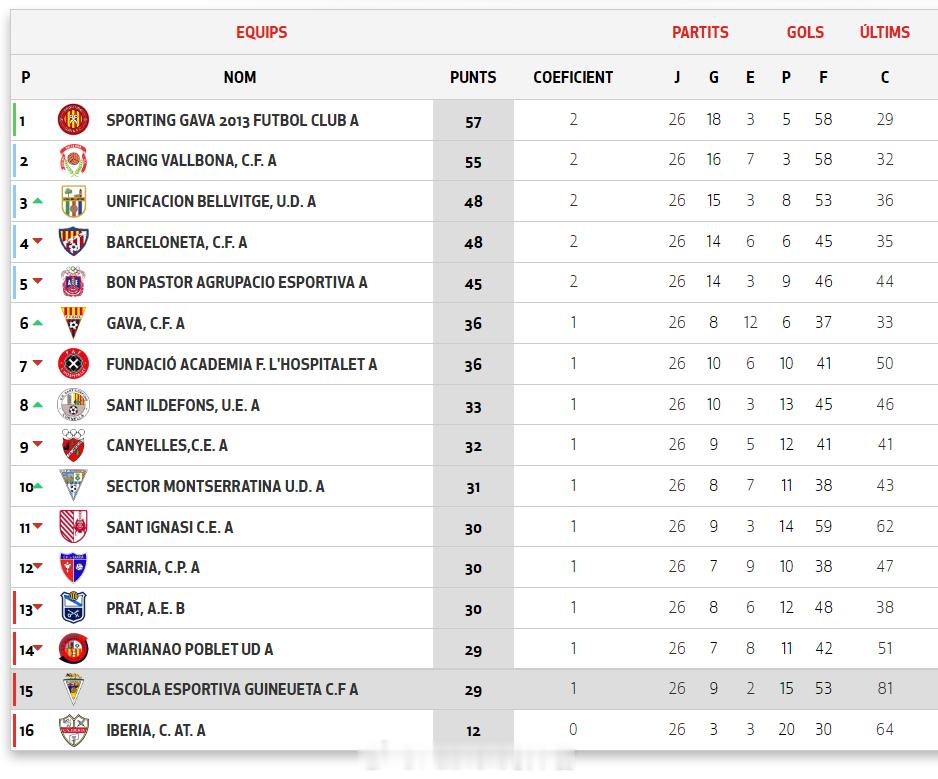This screenshot has height=779, width=938.
Task: Click the ÚLTIMS column header
Action: pyautogui.click(x=884, y=32)
